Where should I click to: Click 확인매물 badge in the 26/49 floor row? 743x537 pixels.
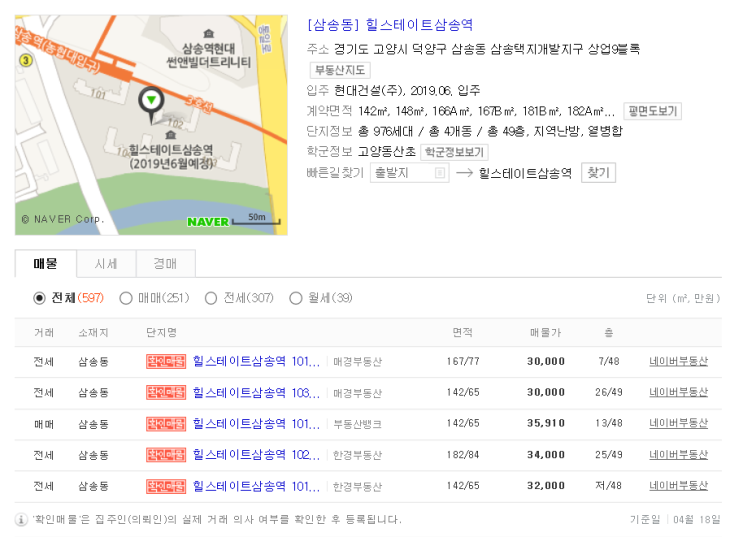[x=166, y=393]
